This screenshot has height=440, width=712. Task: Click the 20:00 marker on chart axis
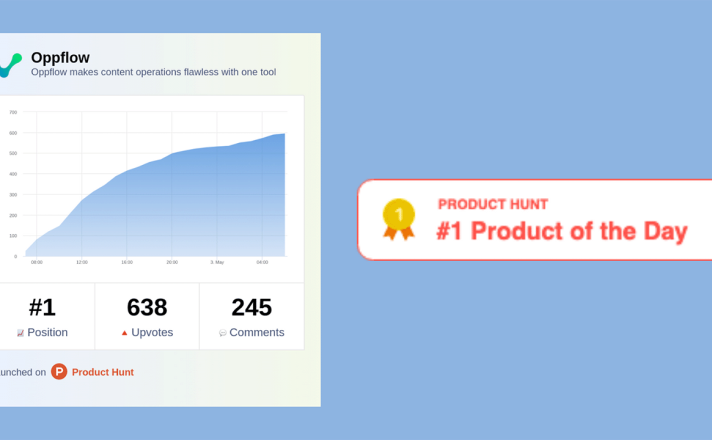coord(172,262)
